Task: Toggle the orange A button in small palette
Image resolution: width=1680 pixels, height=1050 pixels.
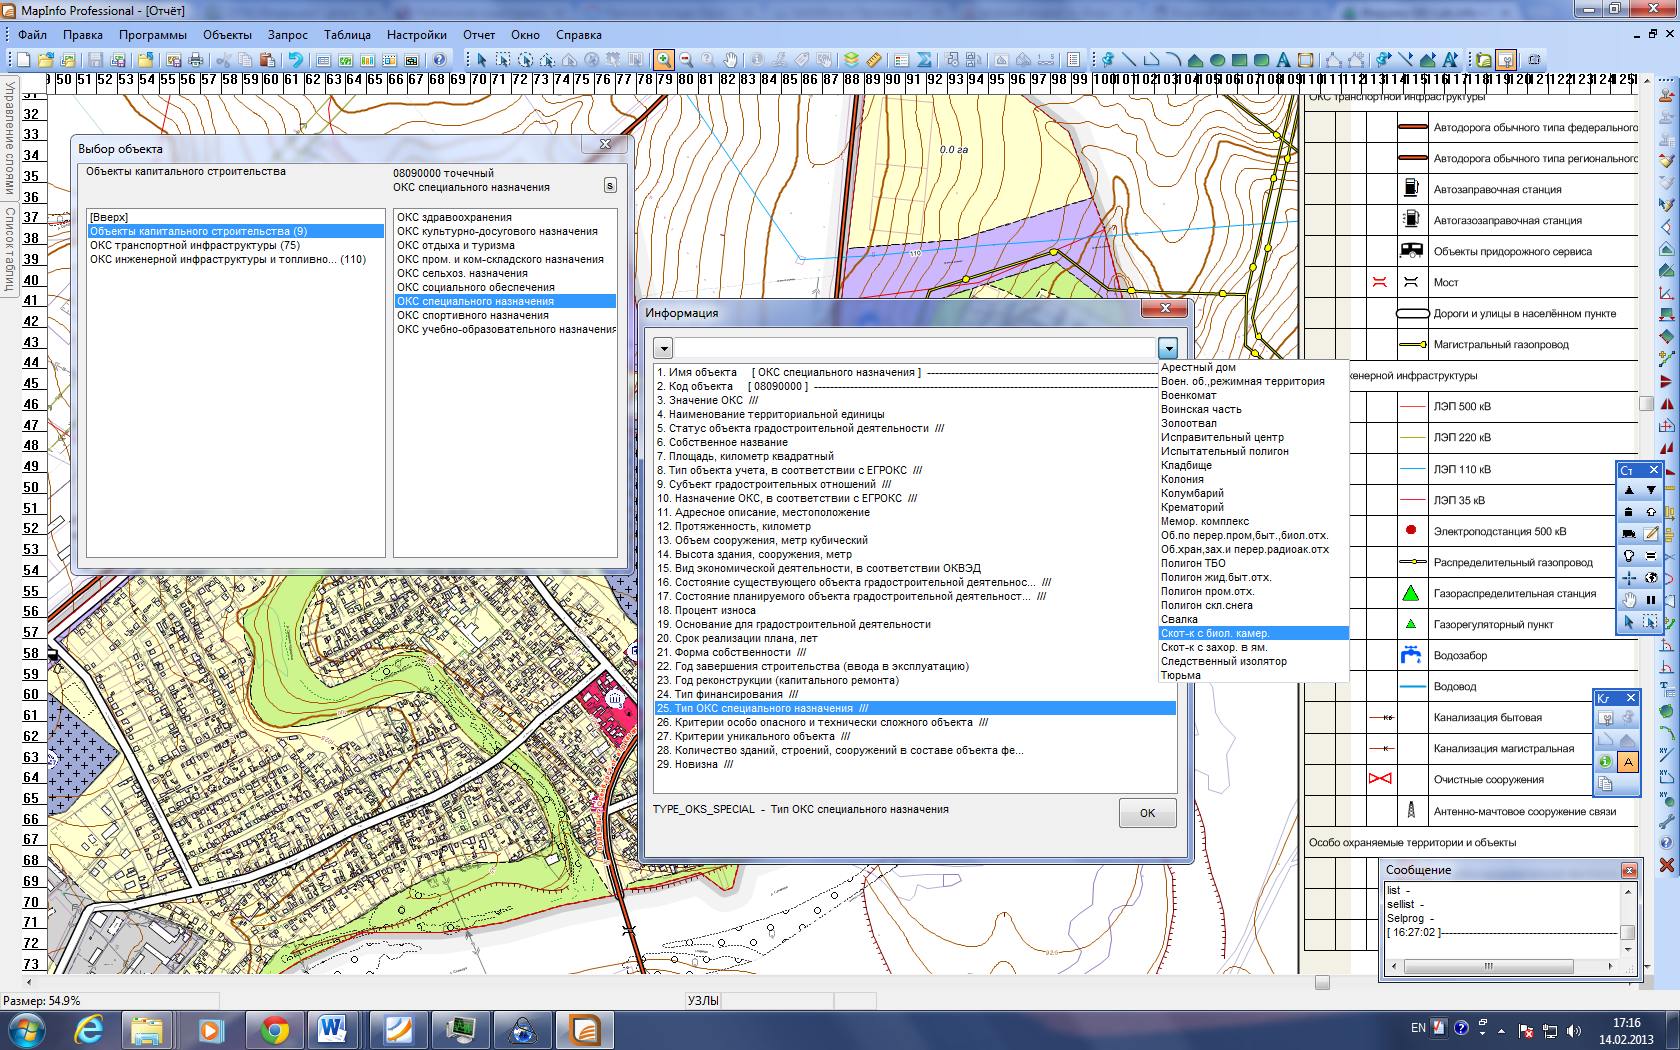Action: tap(1628, 762)
